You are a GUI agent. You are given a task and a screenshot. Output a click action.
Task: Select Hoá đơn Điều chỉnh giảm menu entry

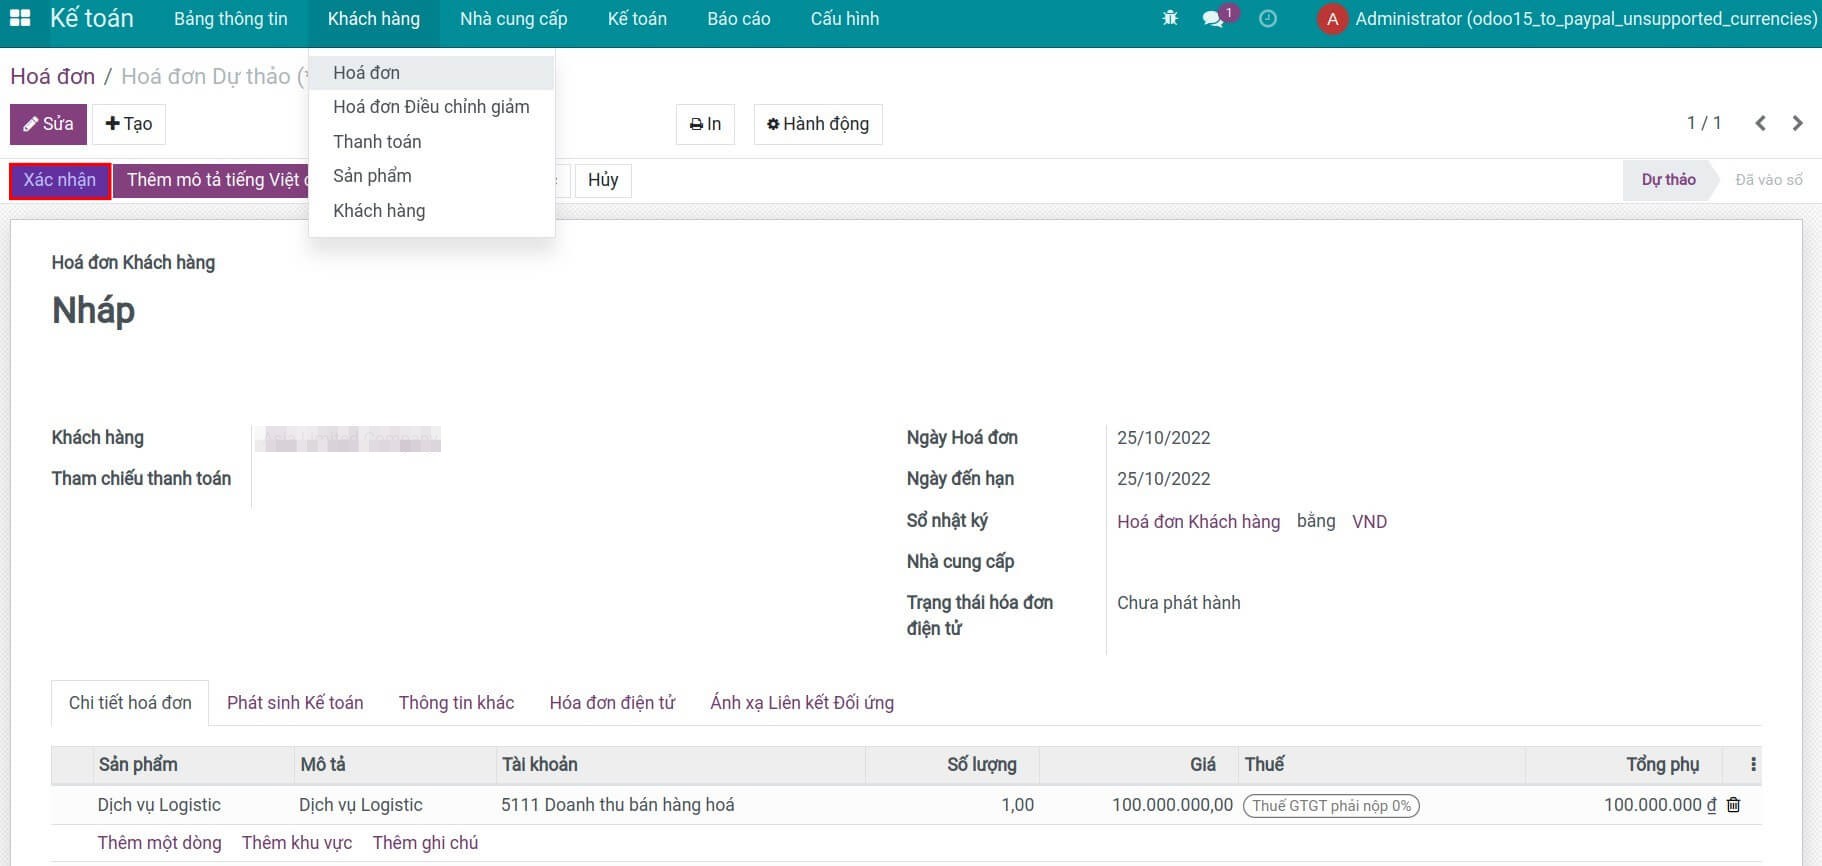click(x=431, y=107)
